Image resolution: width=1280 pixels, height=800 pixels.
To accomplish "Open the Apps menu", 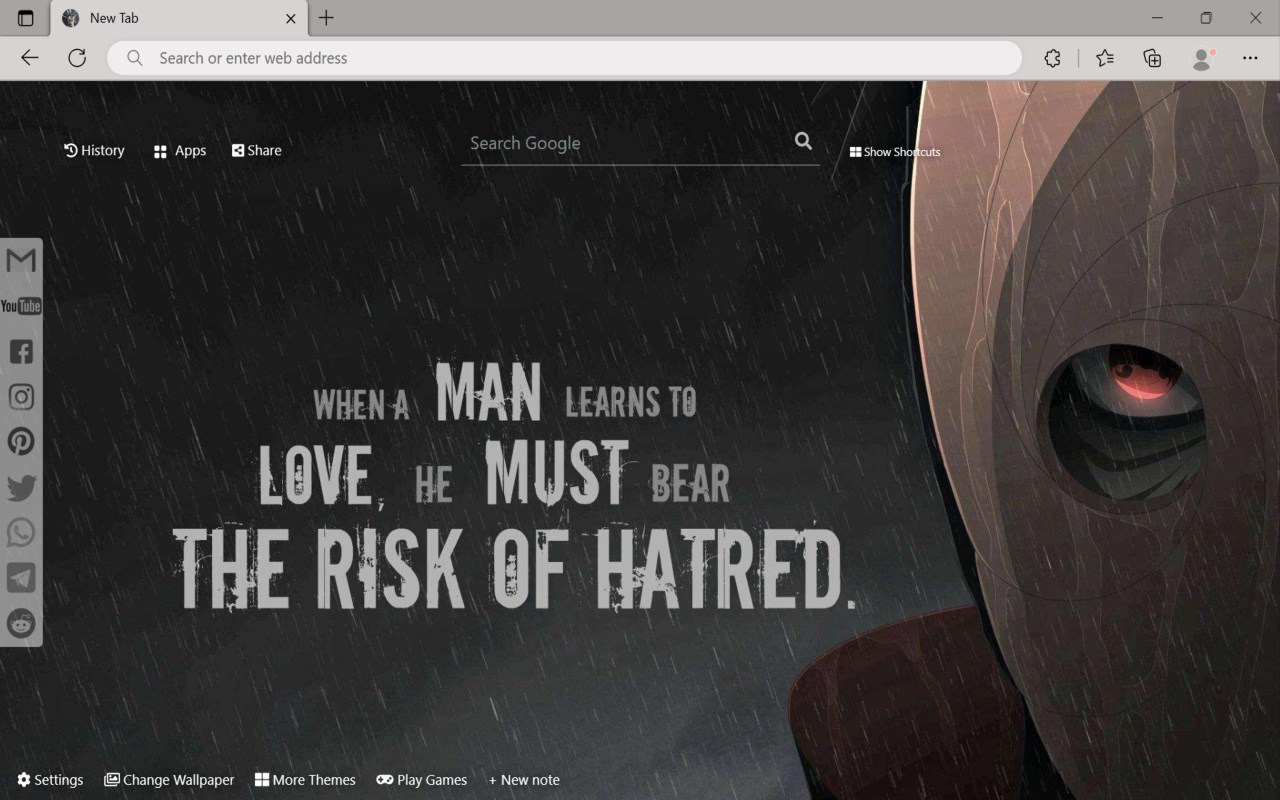I will pos(180,151).
